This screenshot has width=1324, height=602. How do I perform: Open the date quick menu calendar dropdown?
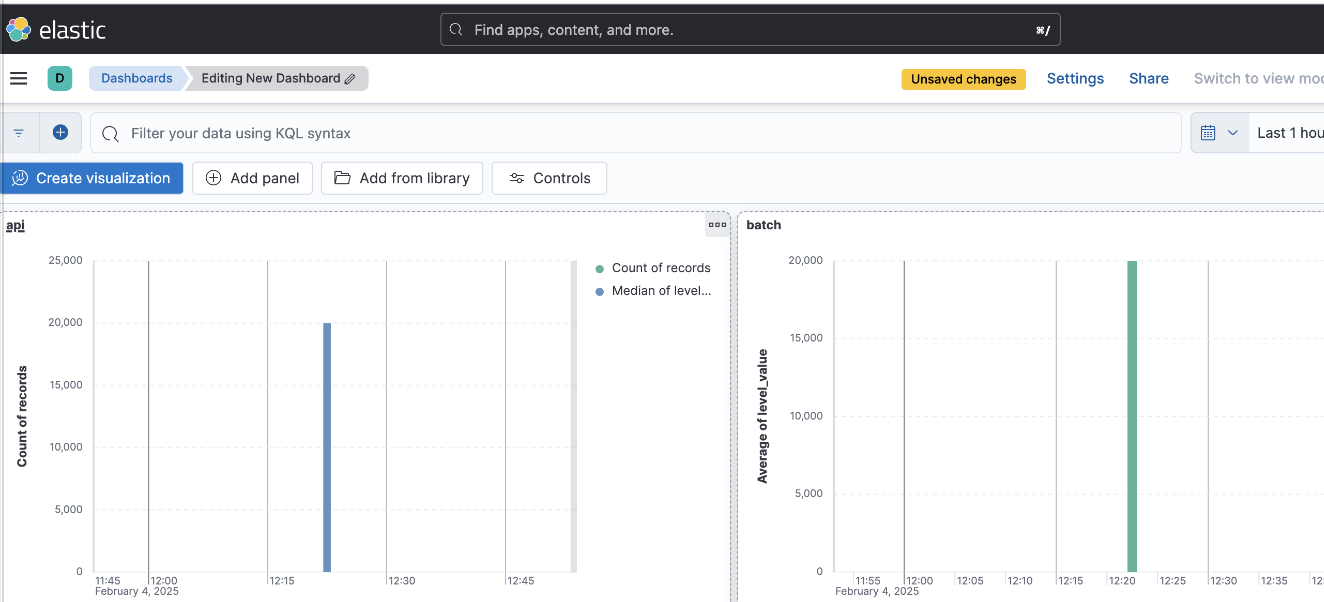click(x=1219, y=133)
